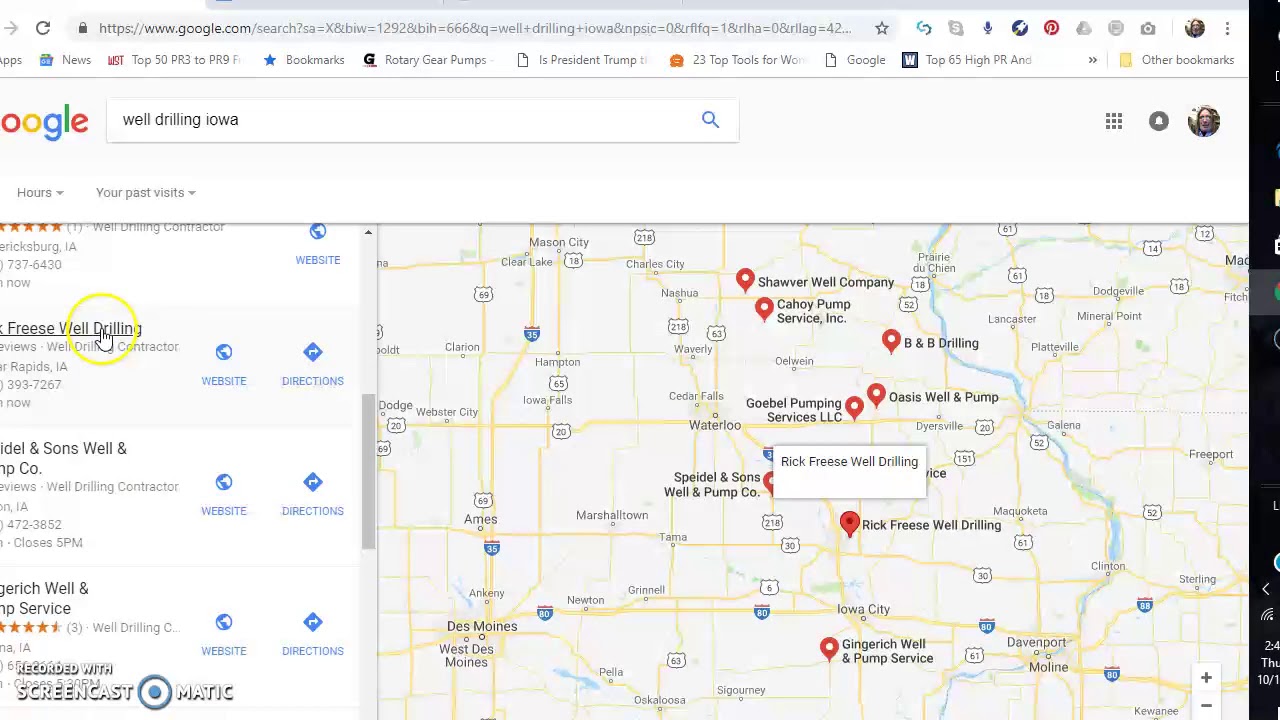
Task: Bookmark this page with the star icon
Action: coord(882,28)
